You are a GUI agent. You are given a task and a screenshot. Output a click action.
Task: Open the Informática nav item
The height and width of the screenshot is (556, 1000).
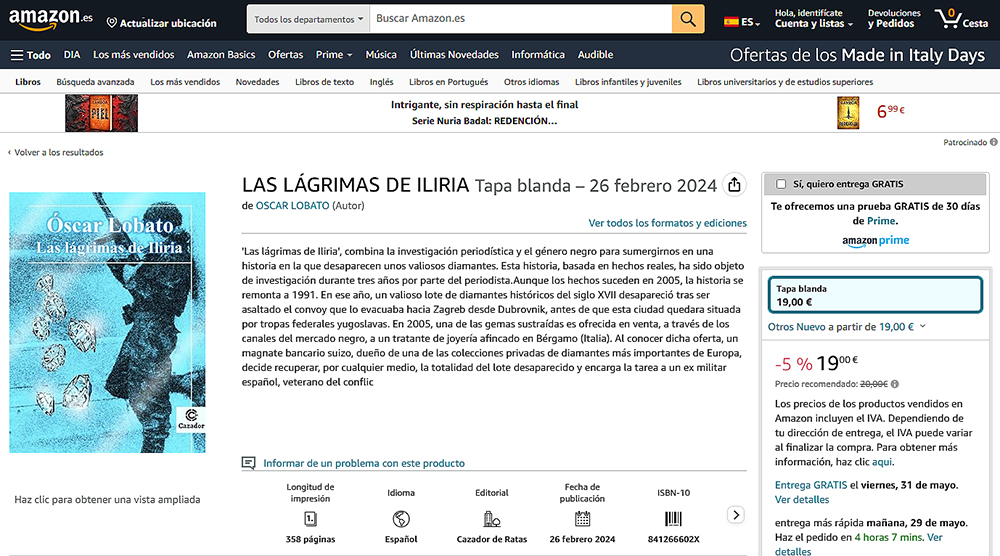(x=538, y=55)
